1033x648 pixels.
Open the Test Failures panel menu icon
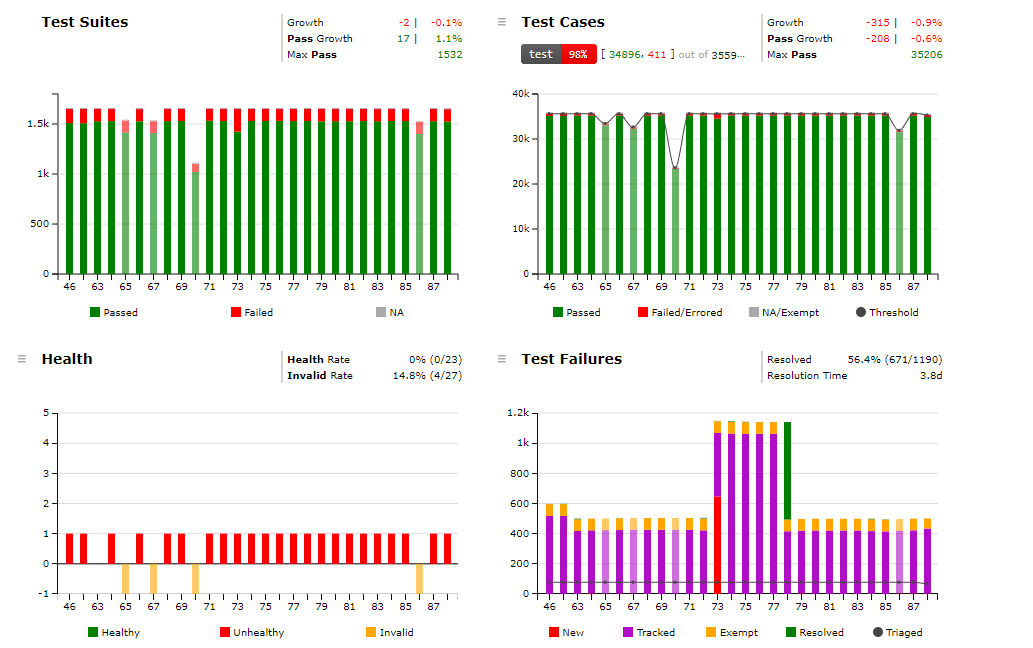pyautogui.click(x=502, y=359)
